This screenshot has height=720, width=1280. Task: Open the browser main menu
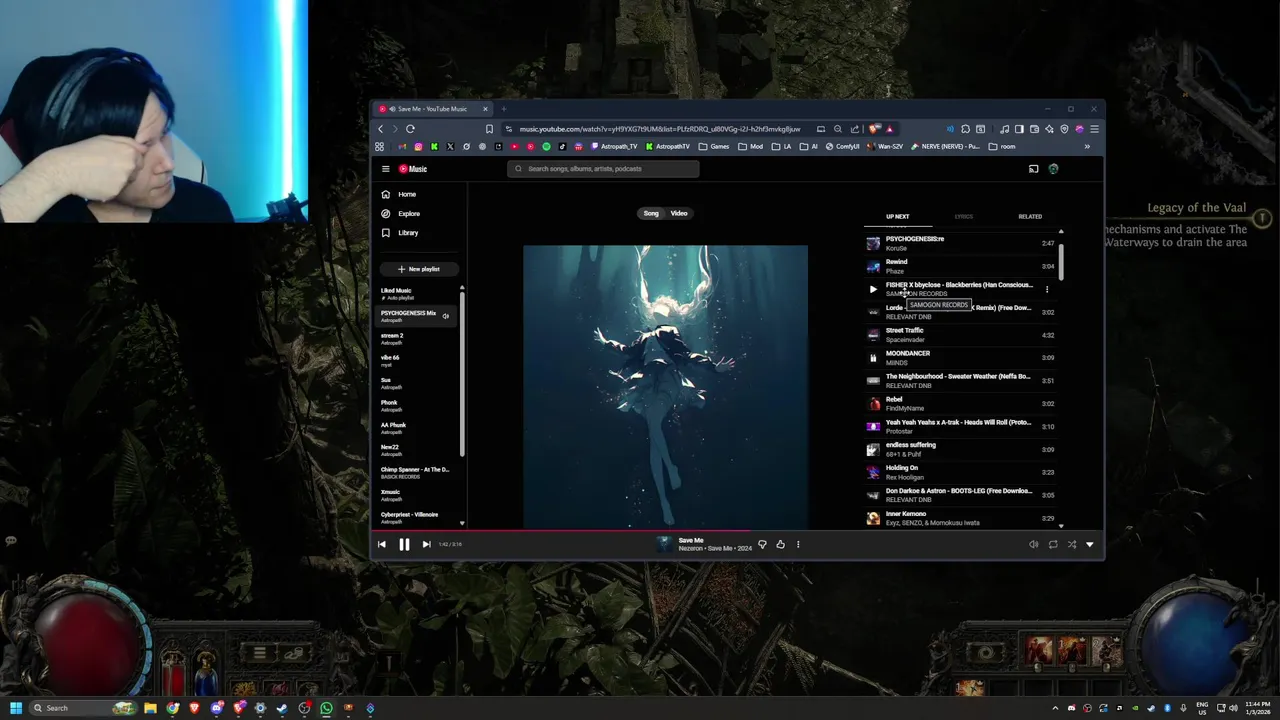click(1094, 129)
